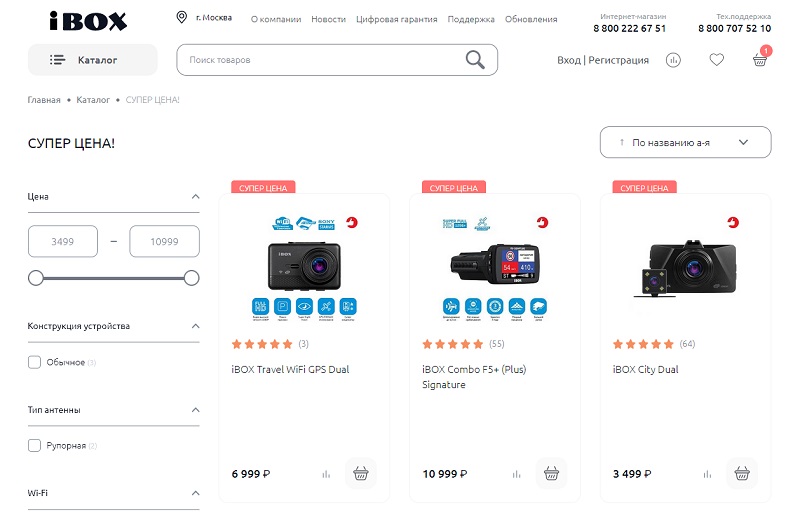Add iBOX City Dual to cart
The height and width of the screenshot is (512, 800).
741,473
